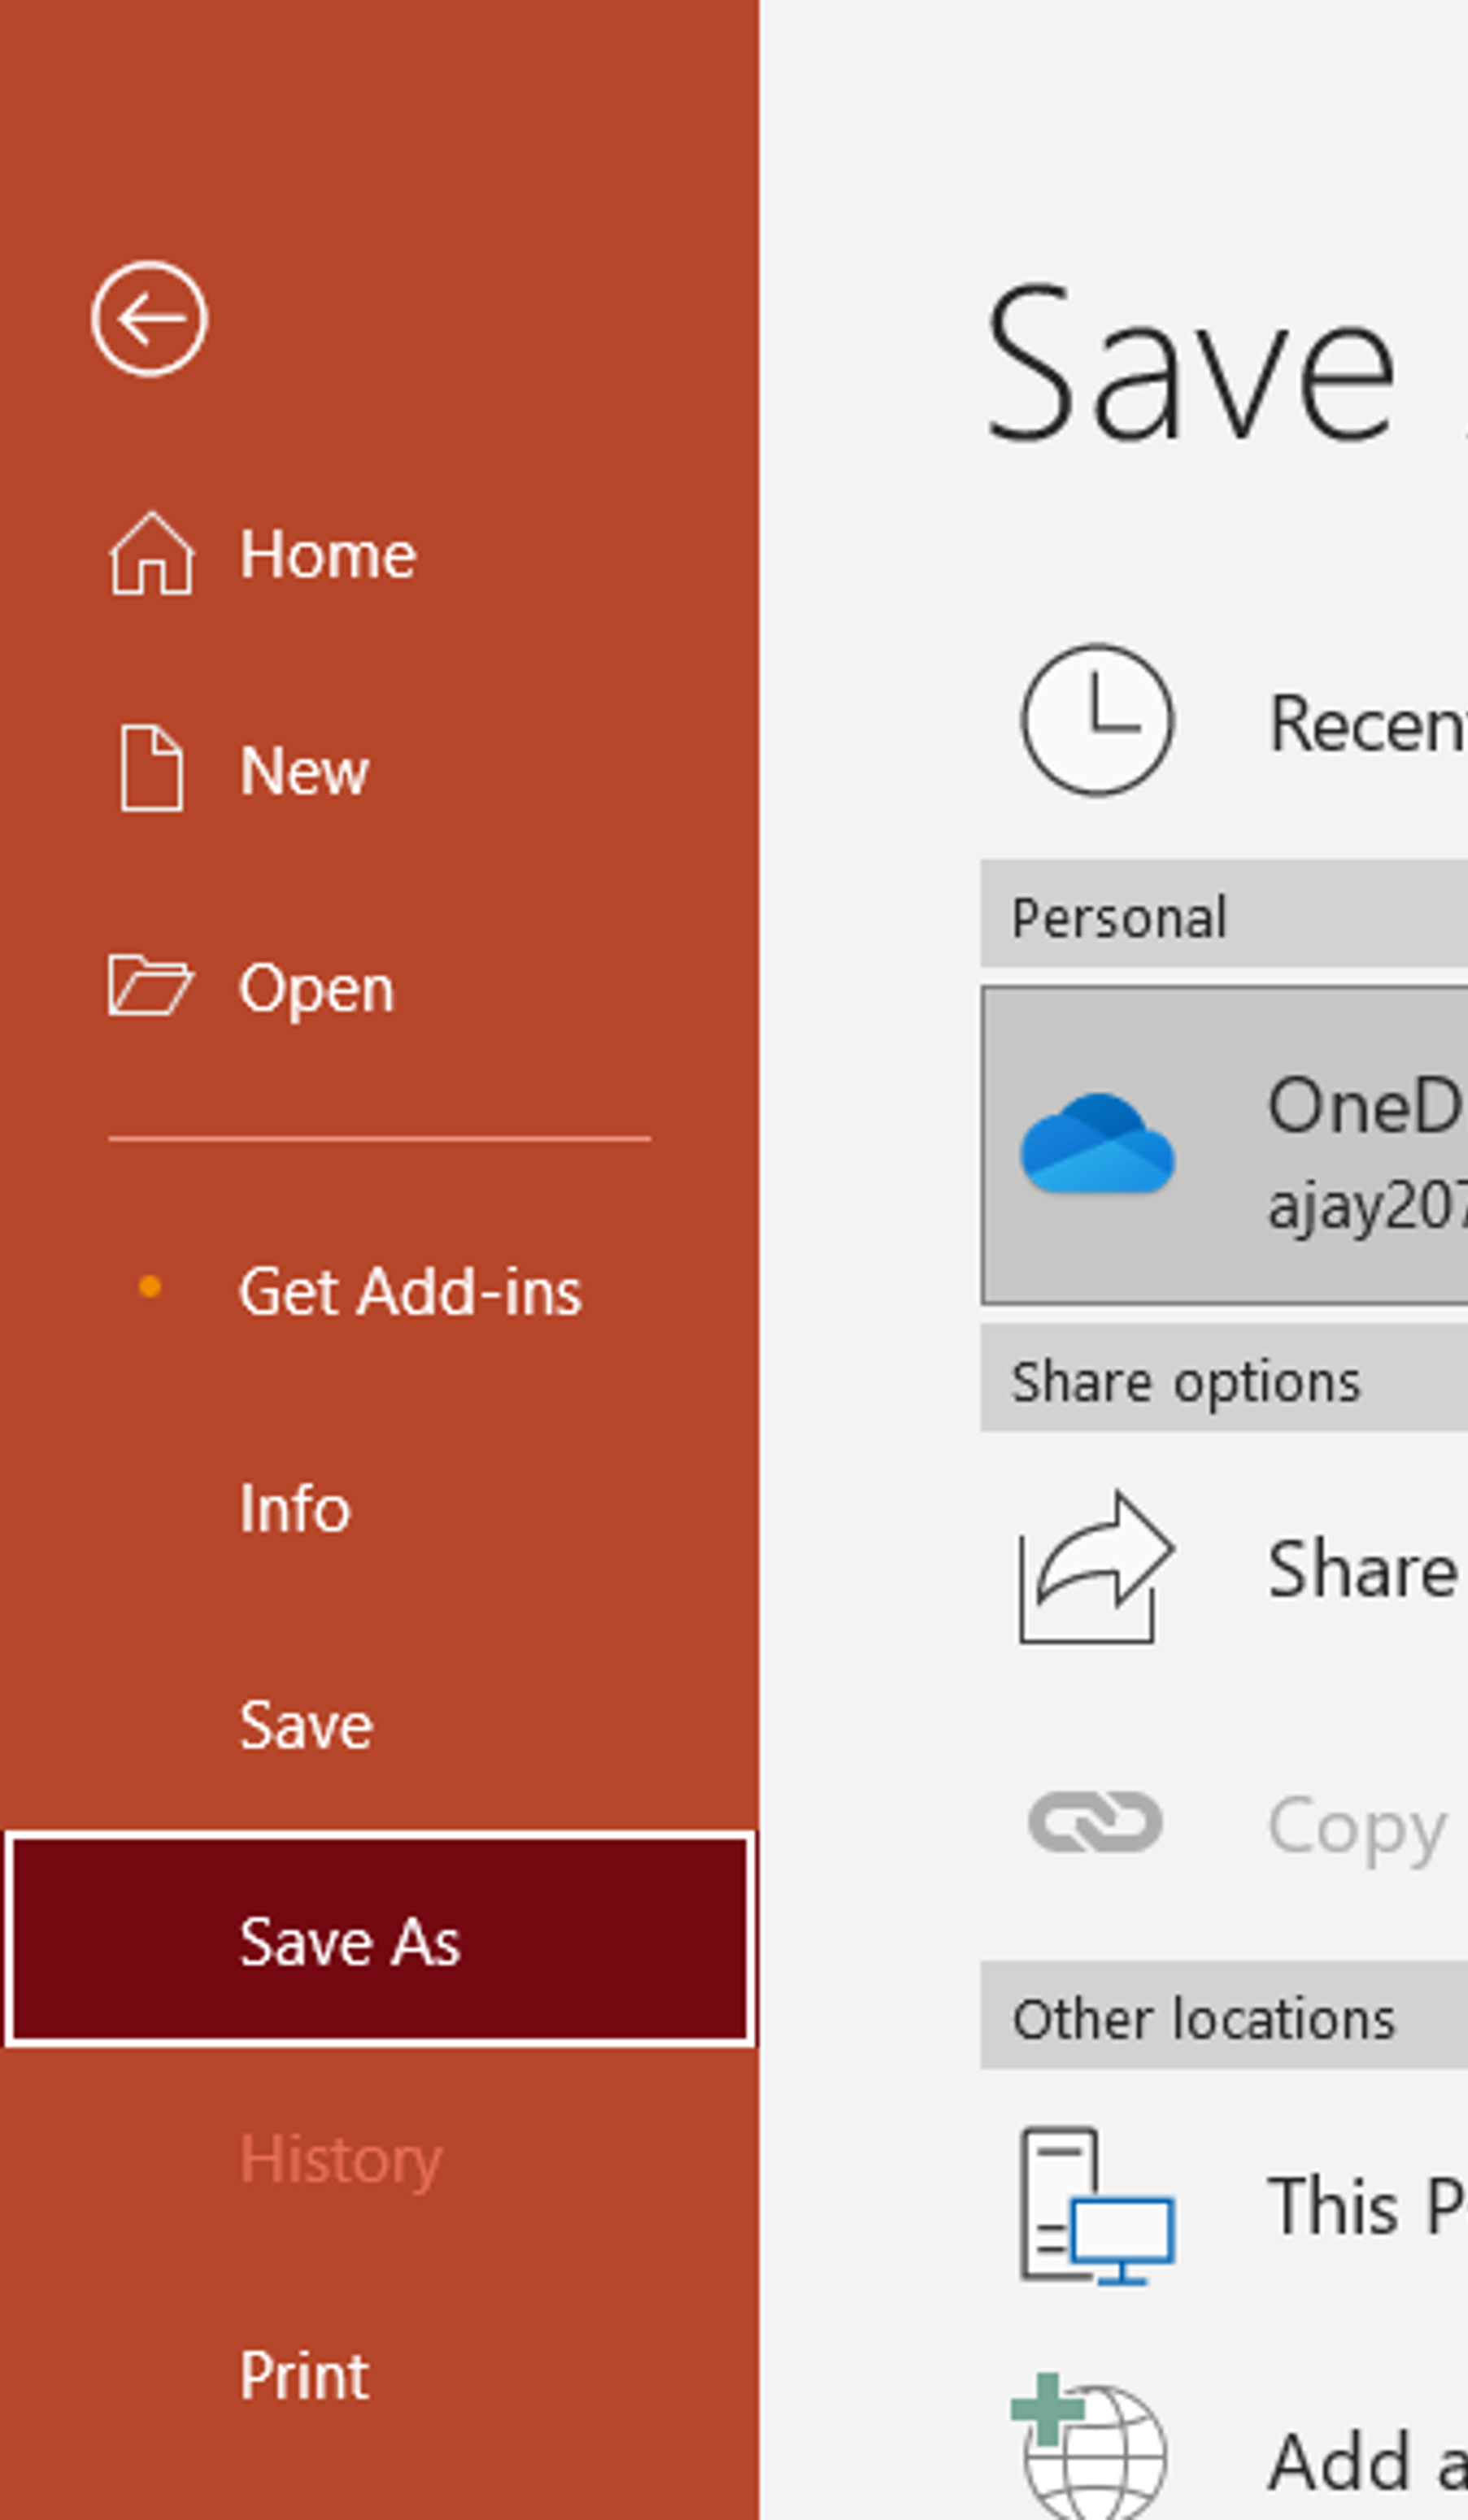The width and height of the screenshot is (1468, 2520).
Task: Click Save in the sidebar
Action: (x=306, y=1725)
